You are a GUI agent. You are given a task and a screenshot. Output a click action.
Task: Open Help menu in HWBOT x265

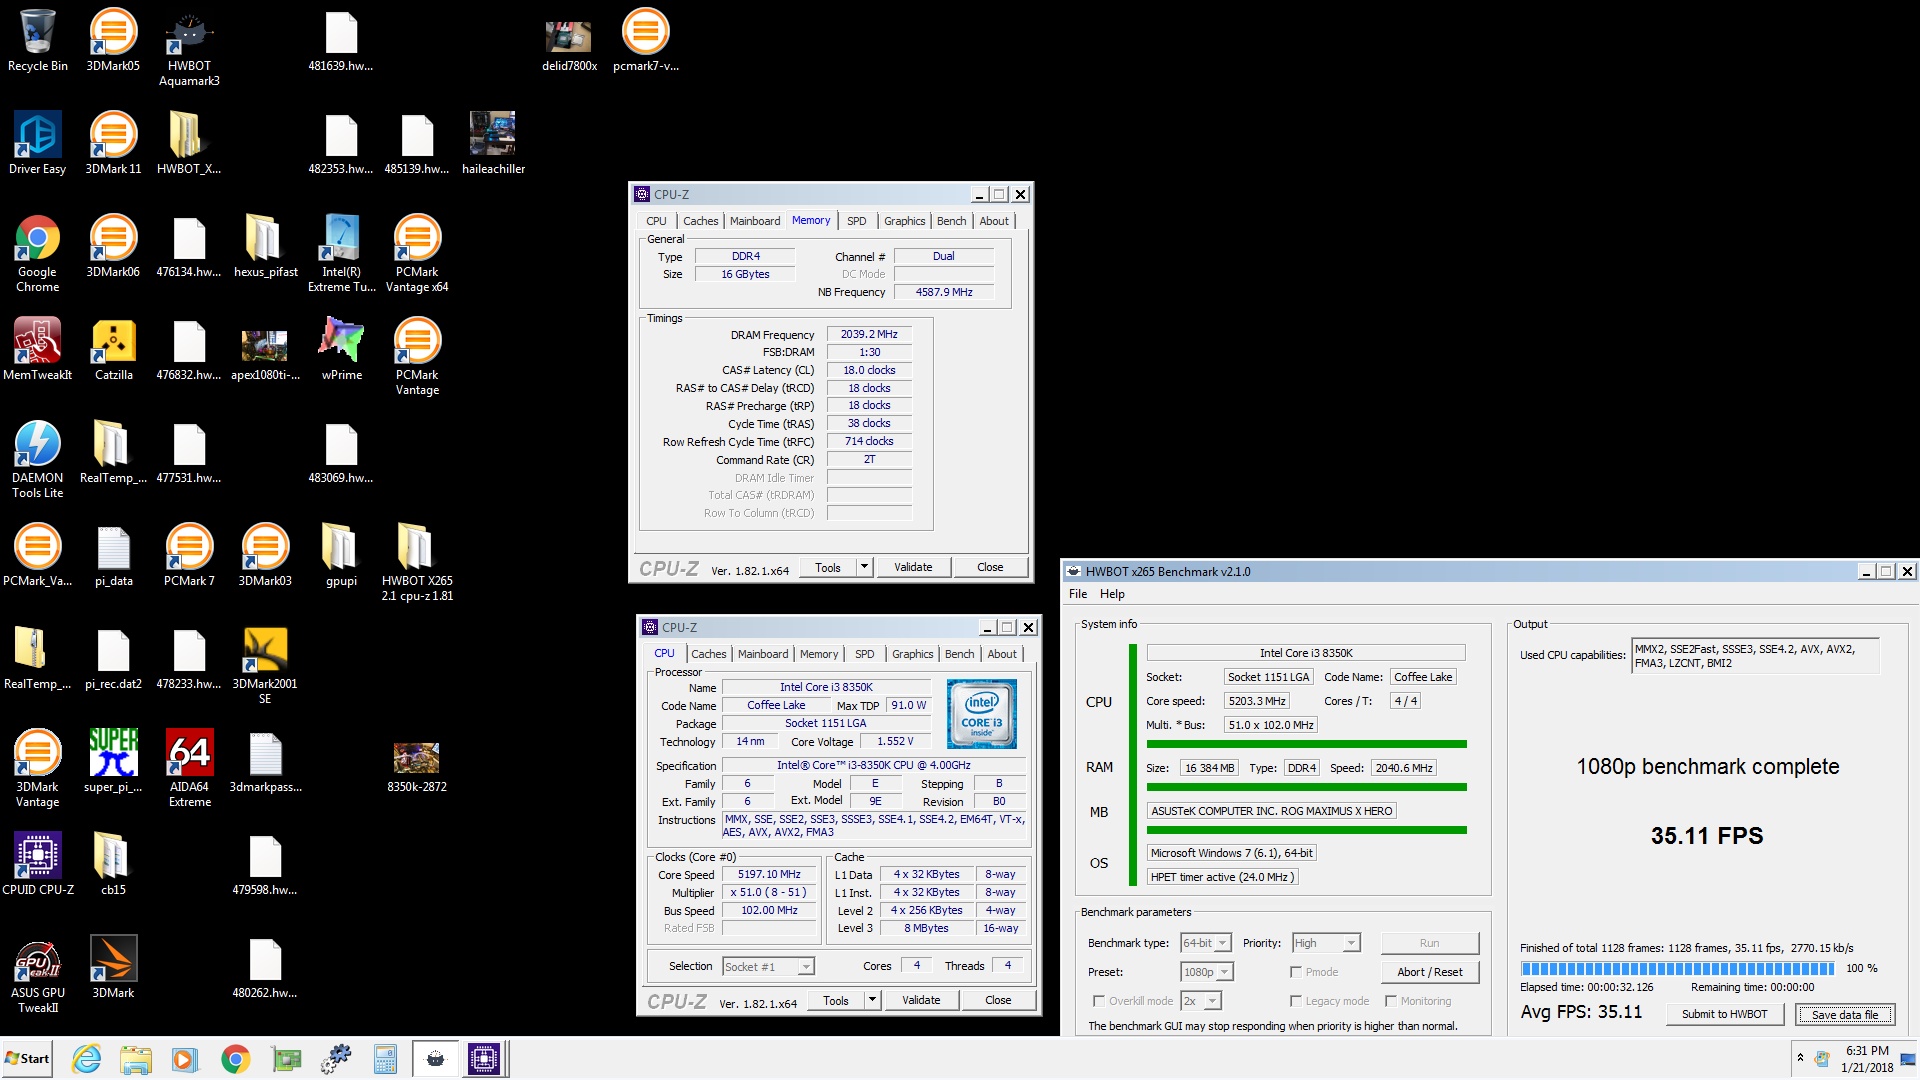point(1112,594)
